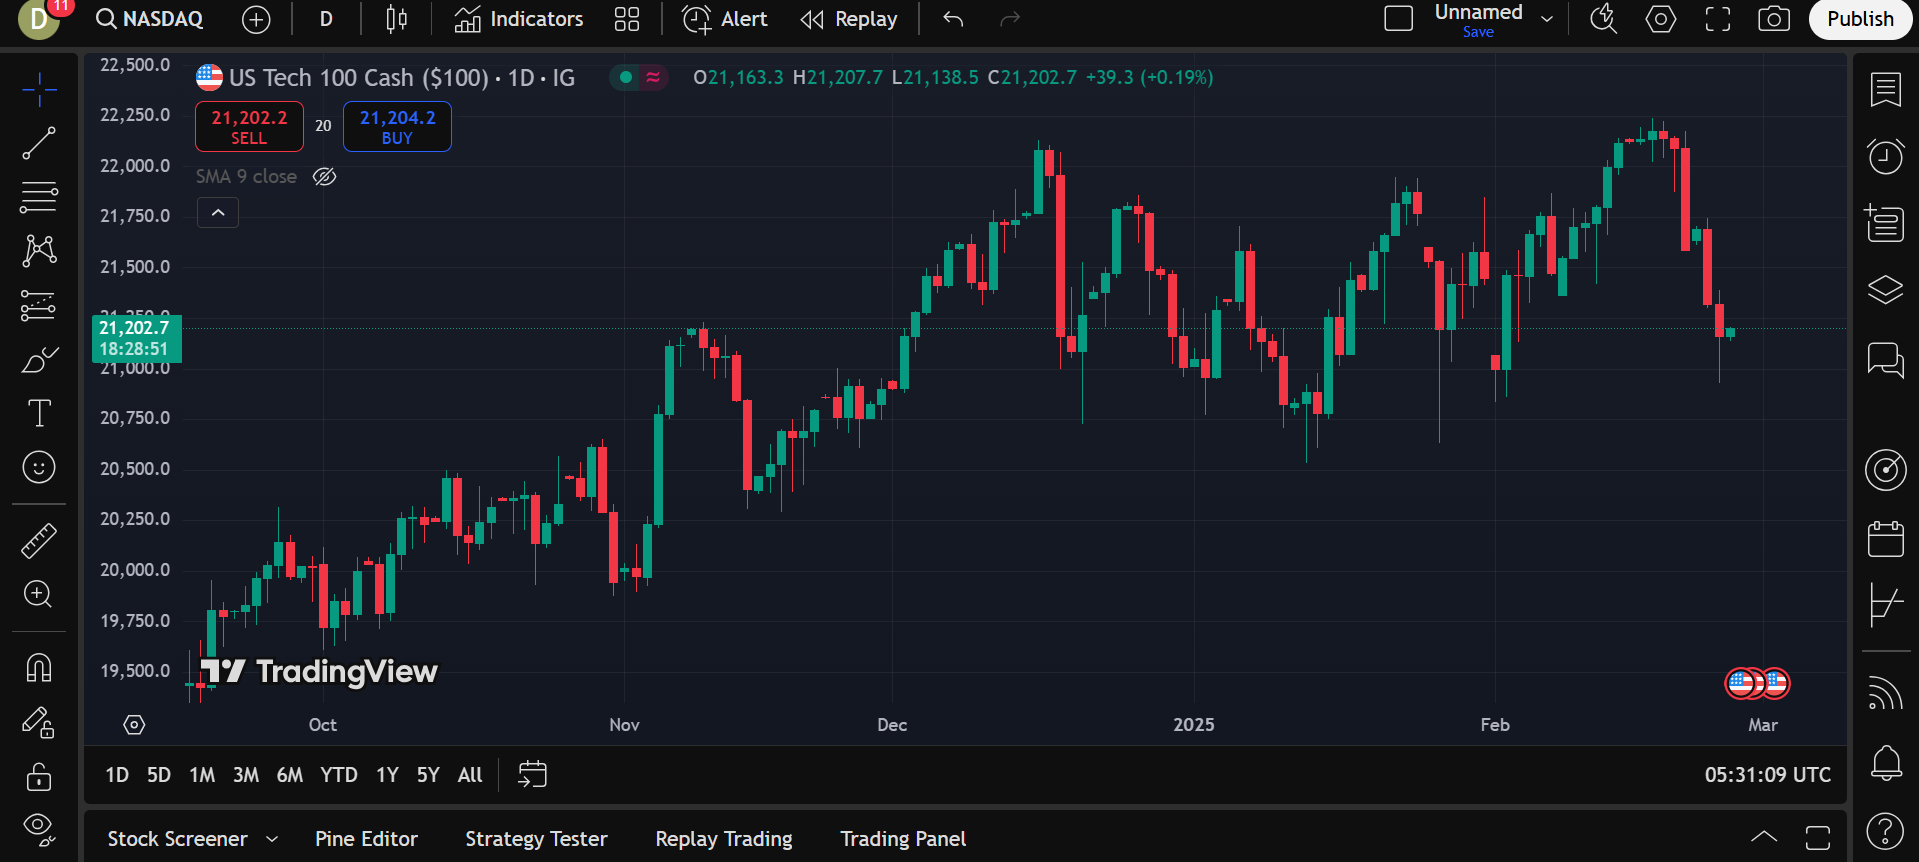Open ideas stream target icon

1886,470
